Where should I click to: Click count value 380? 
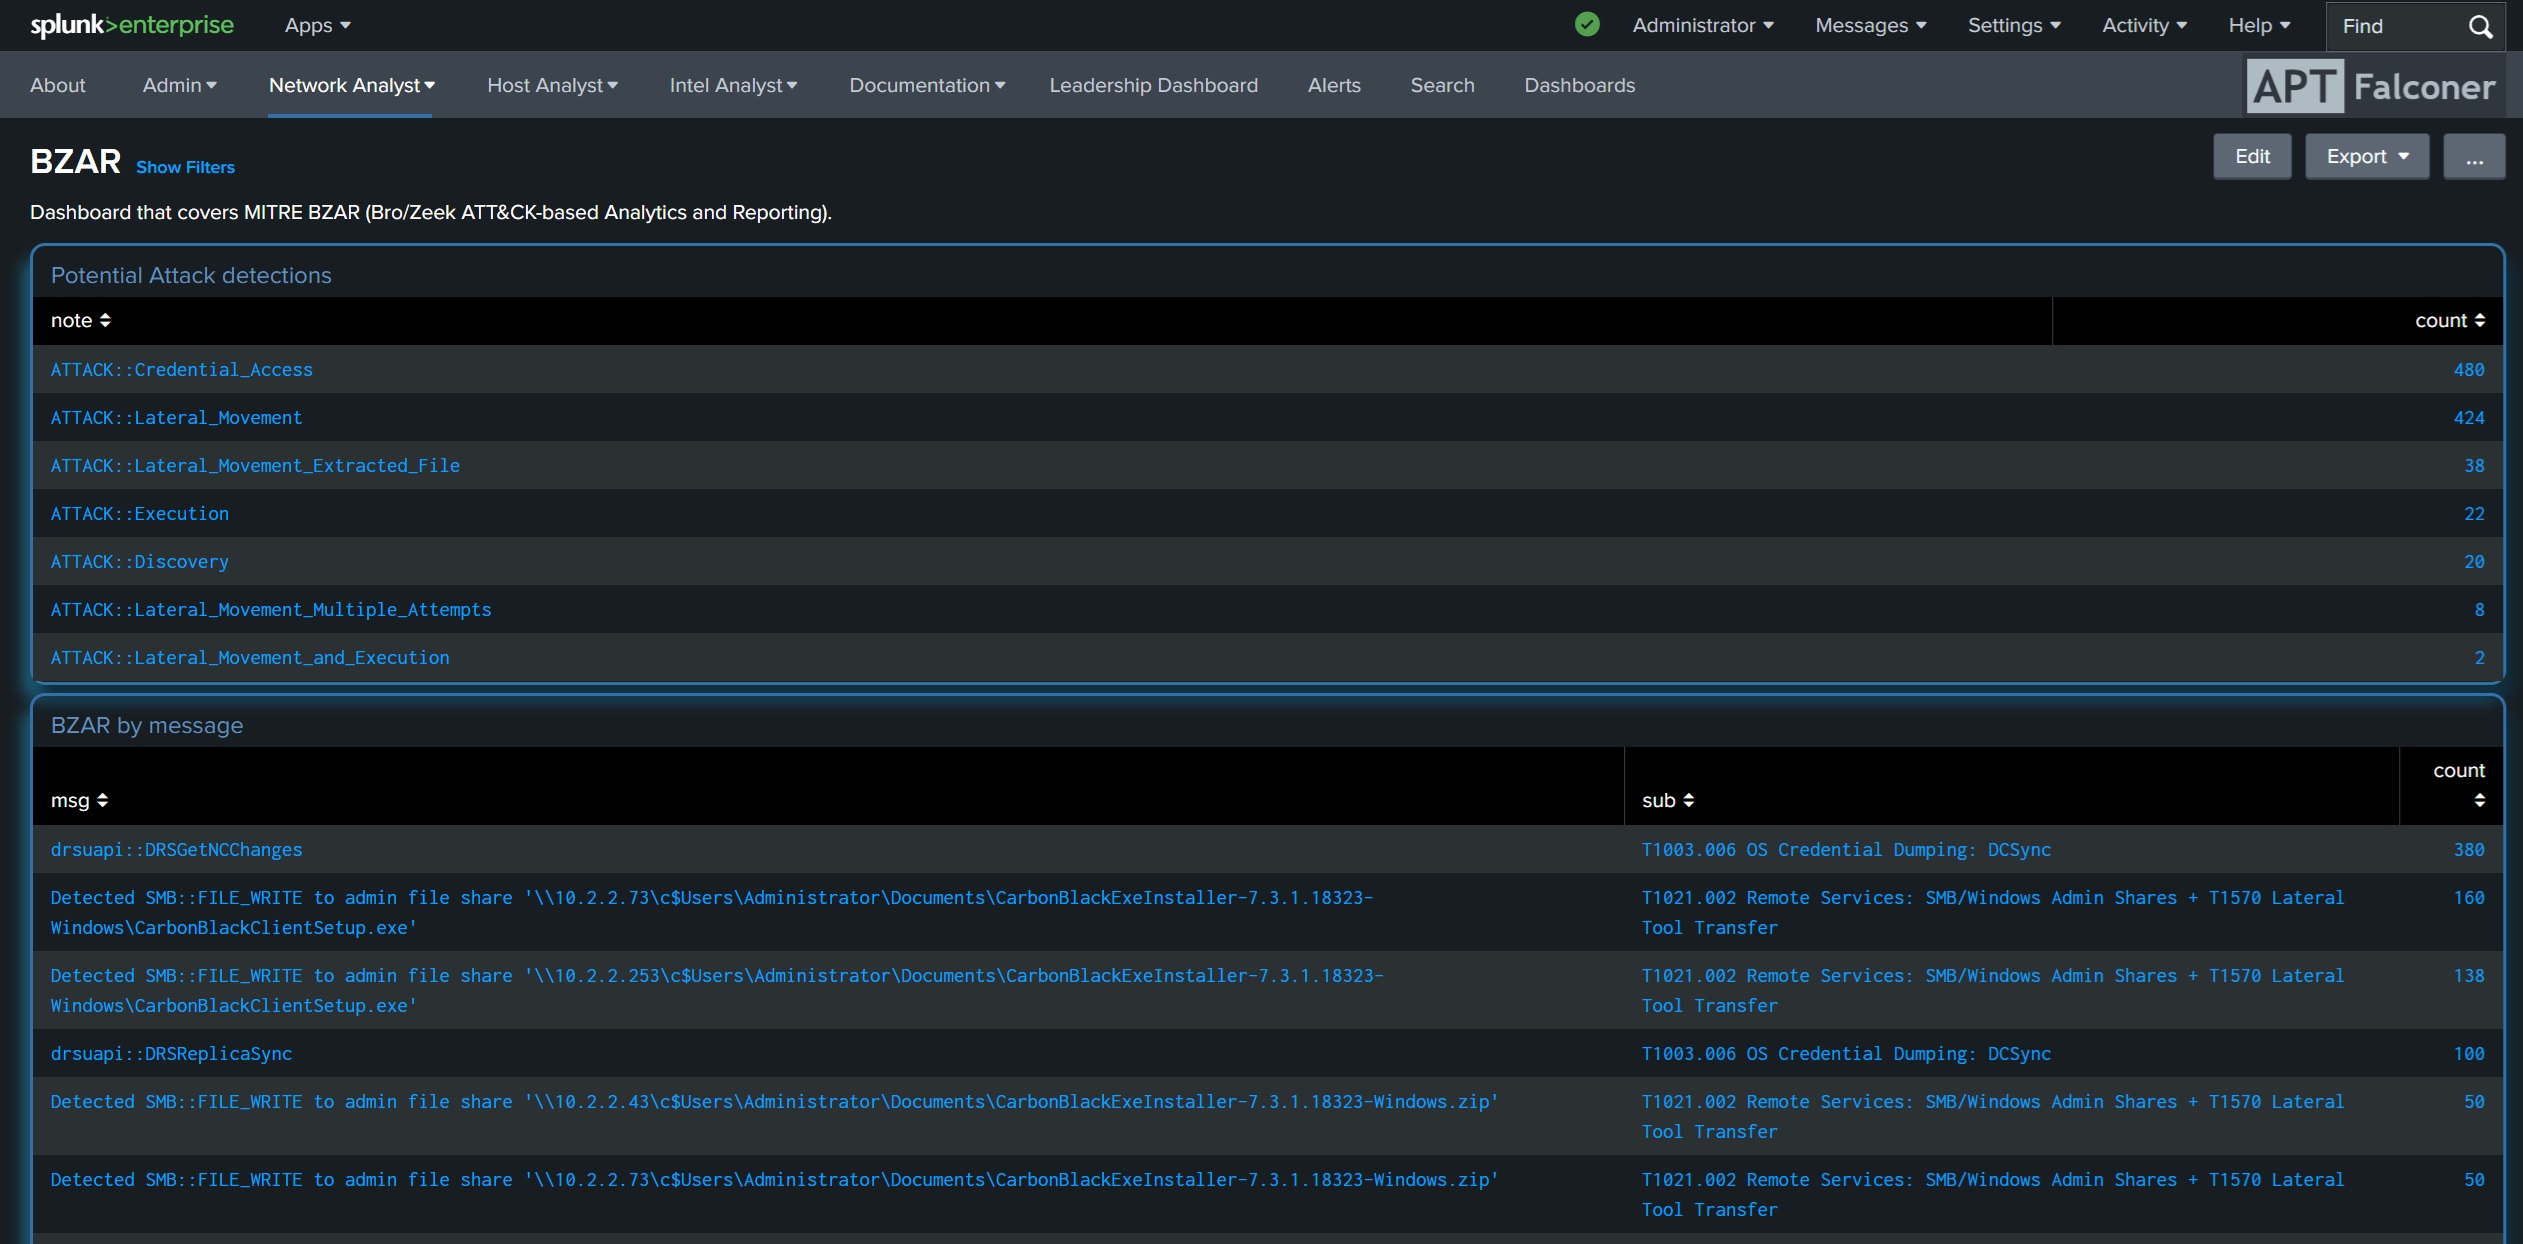[x=2469, y=849]
